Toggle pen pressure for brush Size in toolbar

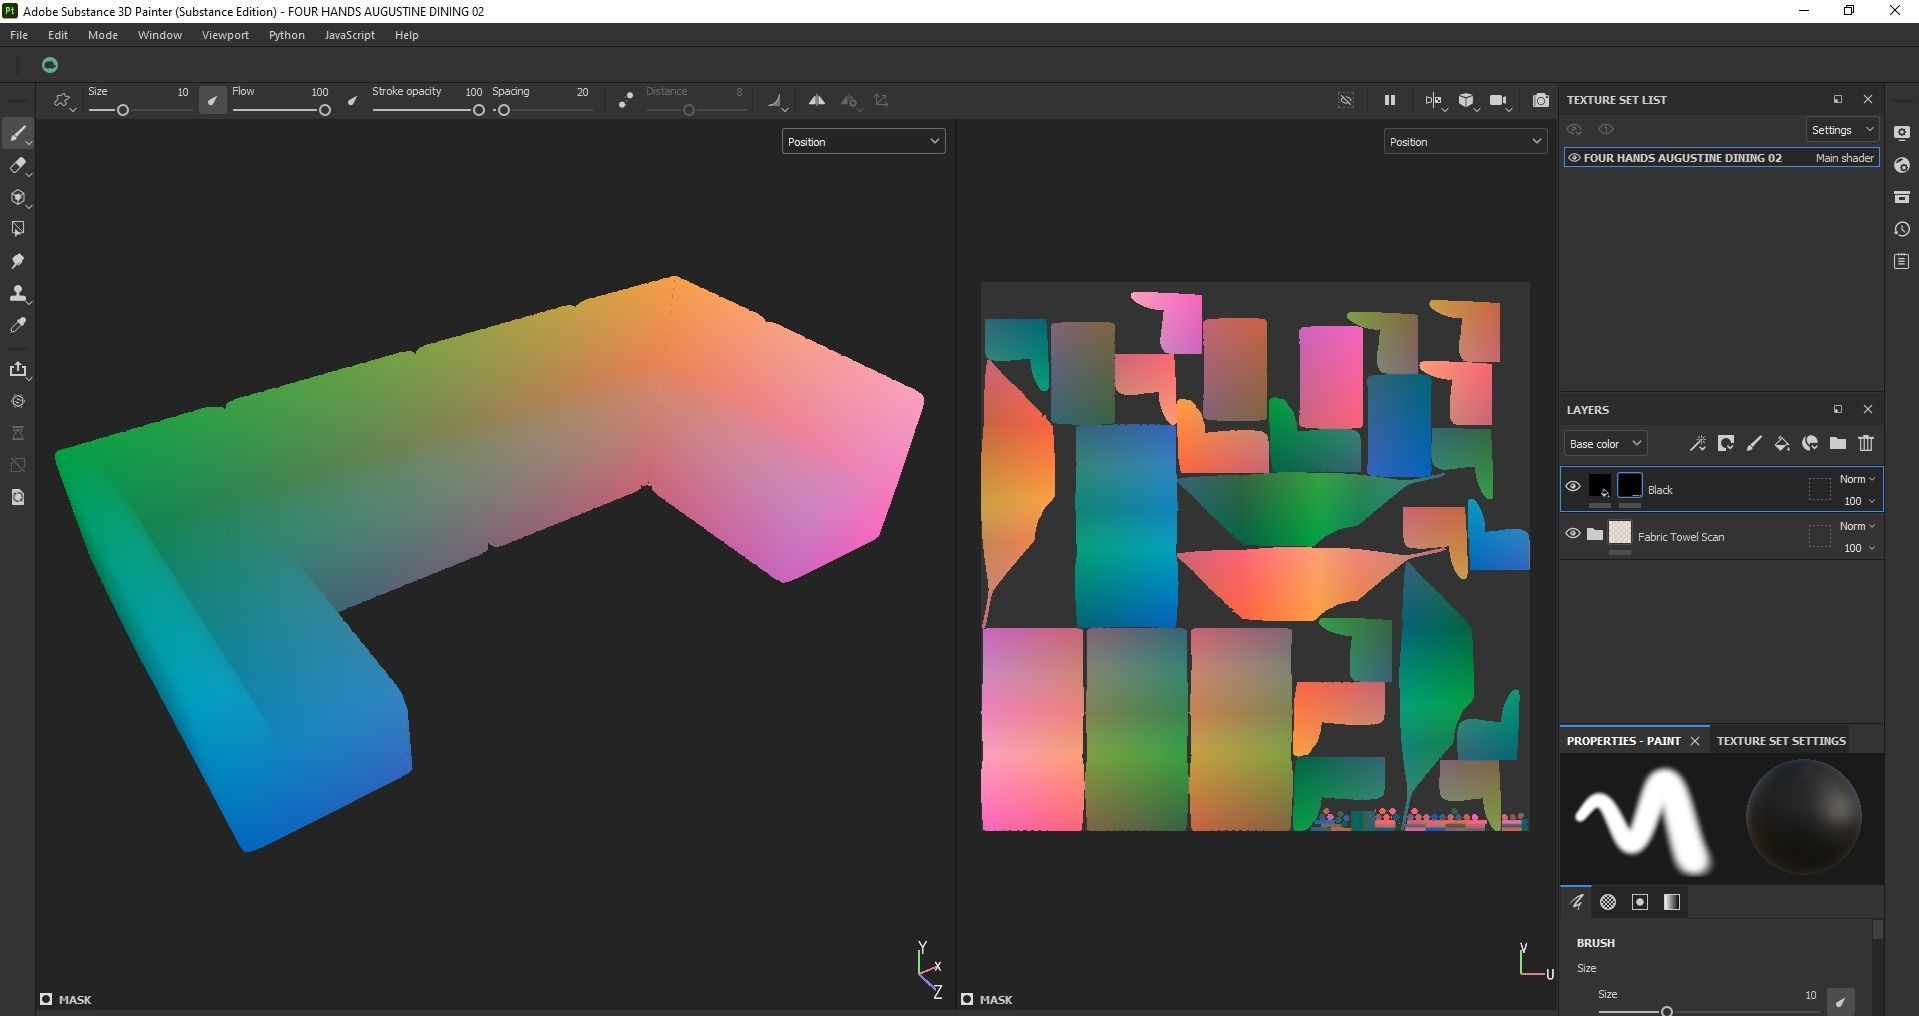(x=212, y=100)
